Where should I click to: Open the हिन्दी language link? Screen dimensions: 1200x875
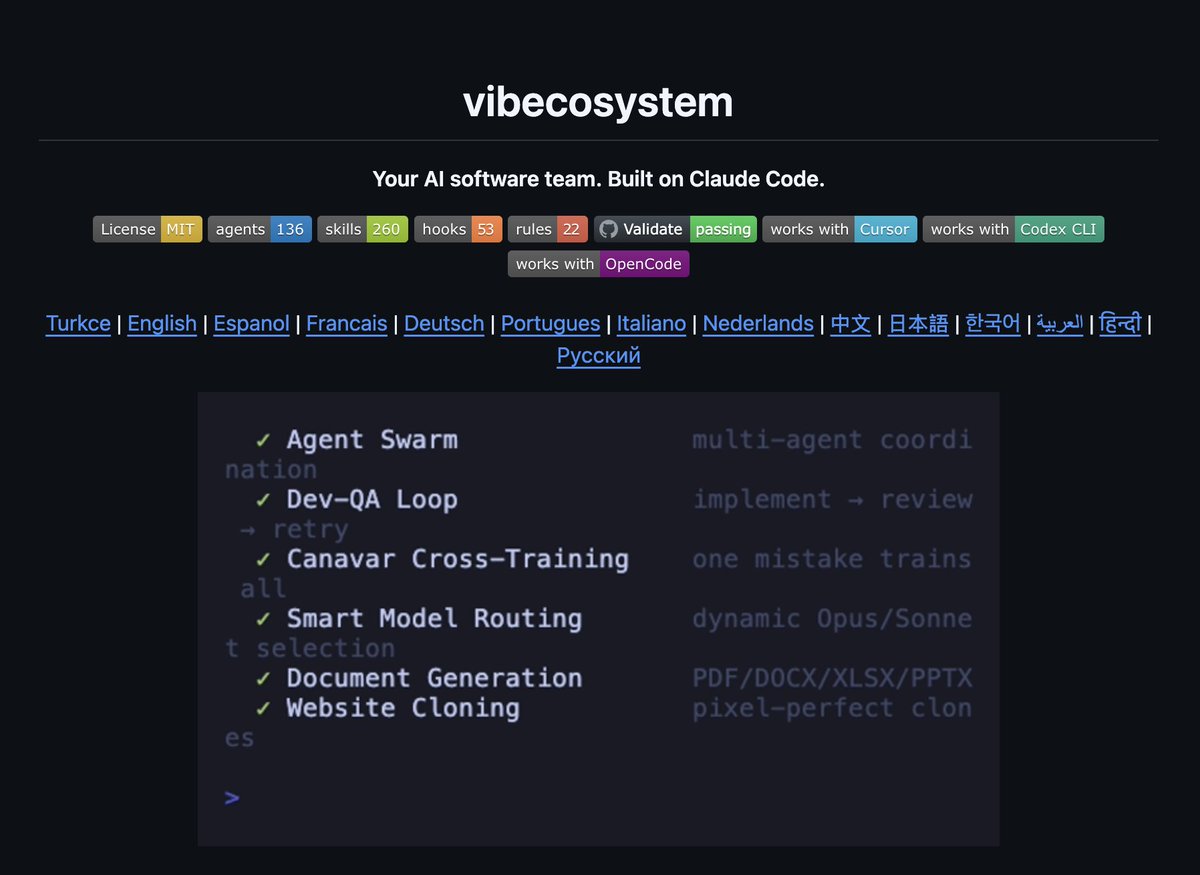click(1120, 323)
